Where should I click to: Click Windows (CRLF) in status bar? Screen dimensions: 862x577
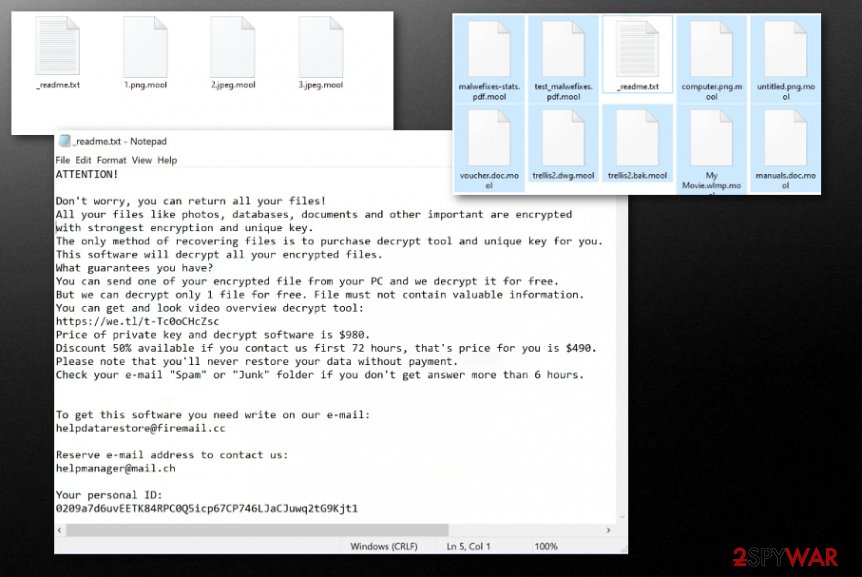384,546
